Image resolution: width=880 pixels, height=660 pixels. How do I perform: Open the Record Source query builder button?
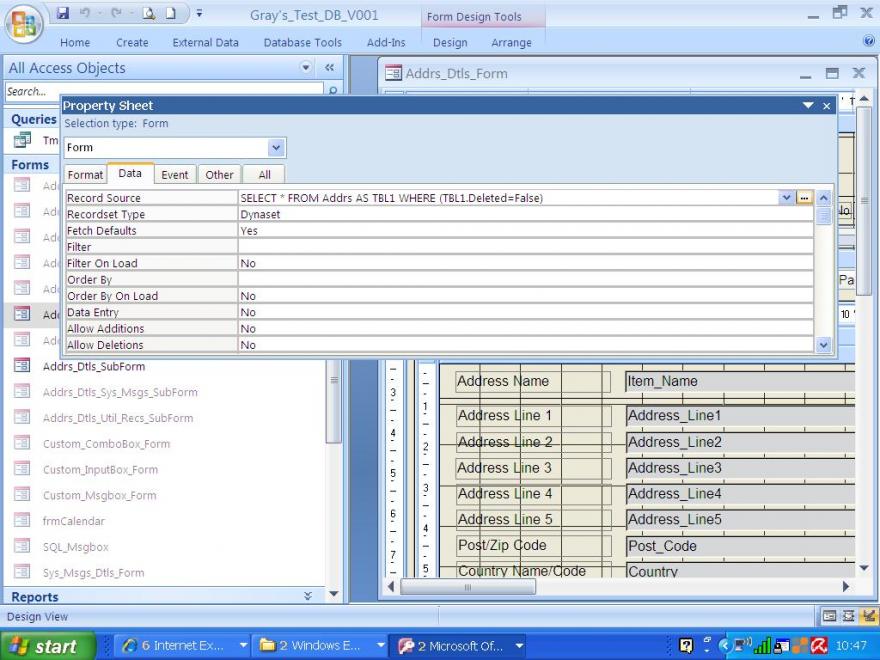[803, 198]
